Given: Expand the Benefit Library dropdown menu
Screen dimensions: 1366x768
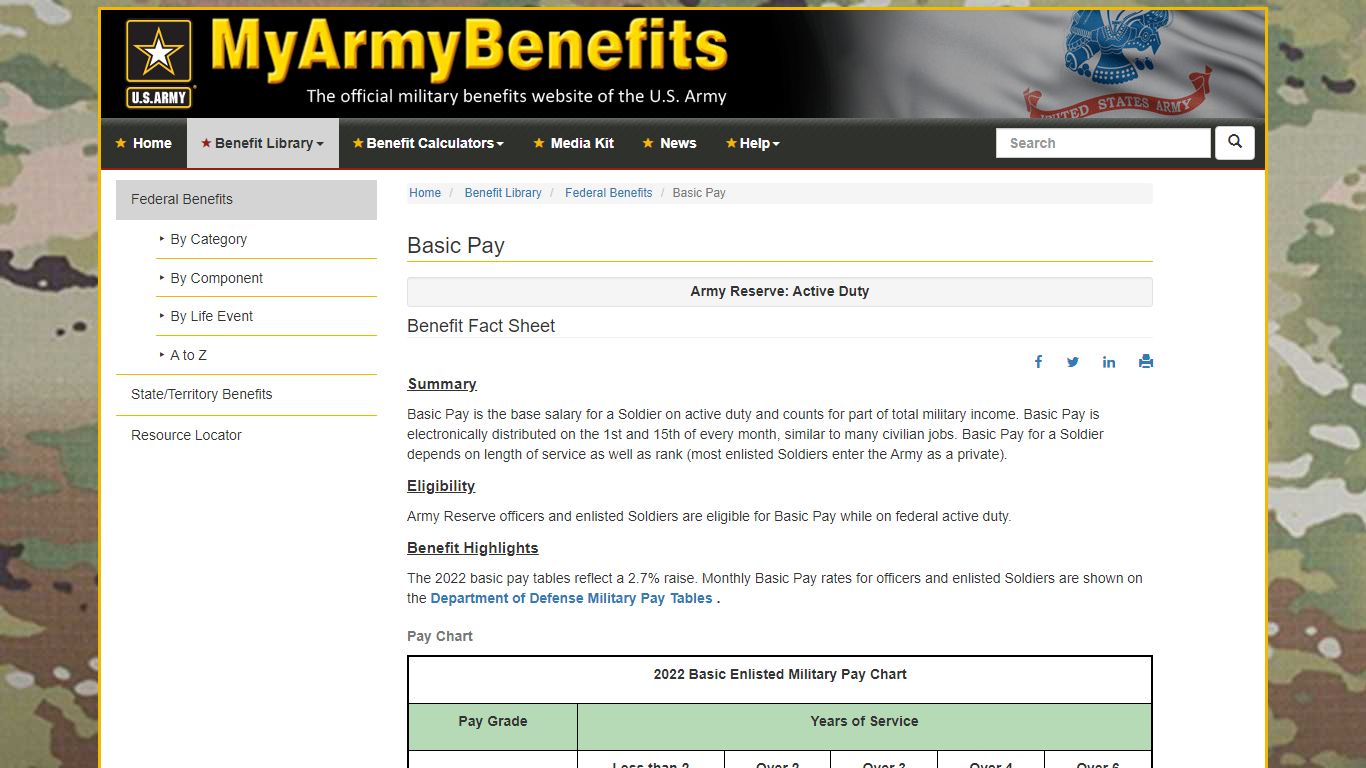Looking at the screenshot, I should tap(263, 143).
